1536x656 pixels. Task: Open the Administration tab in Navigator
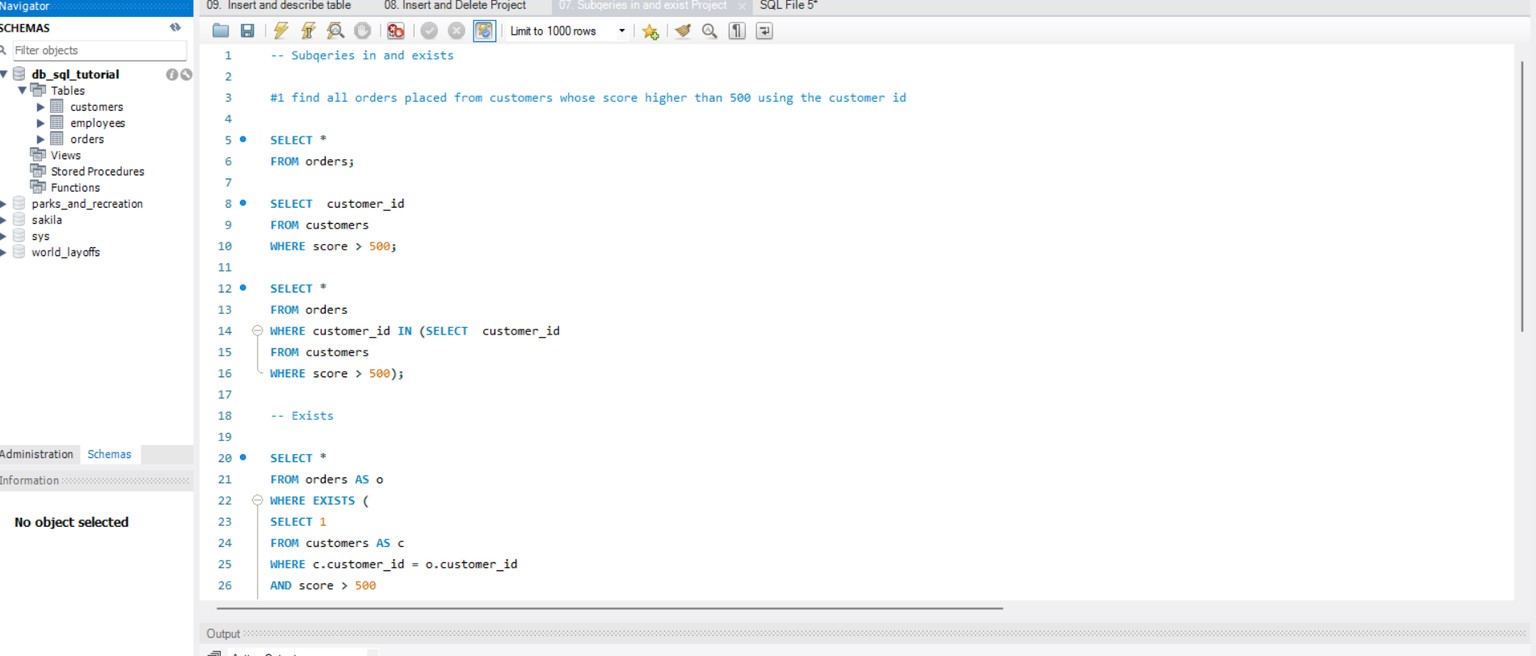[x=37, y=454]
